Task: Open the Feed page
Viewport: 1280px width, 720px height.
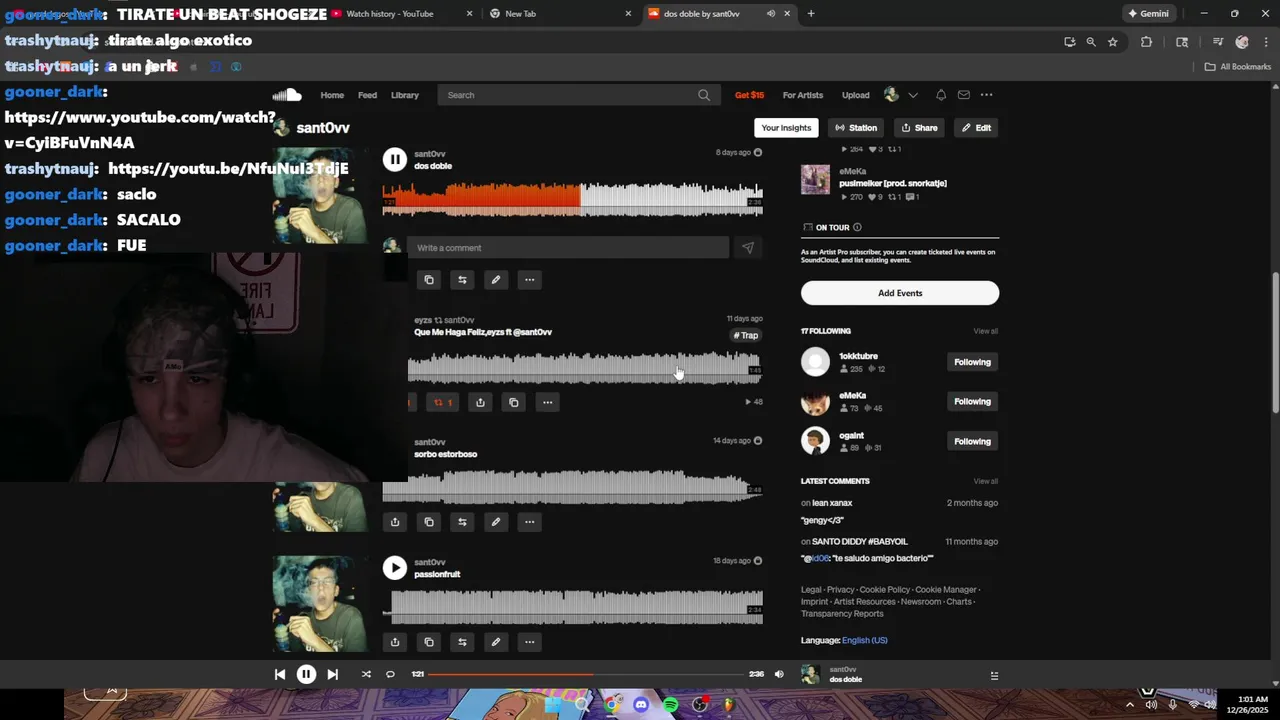Action: point(367,95)
